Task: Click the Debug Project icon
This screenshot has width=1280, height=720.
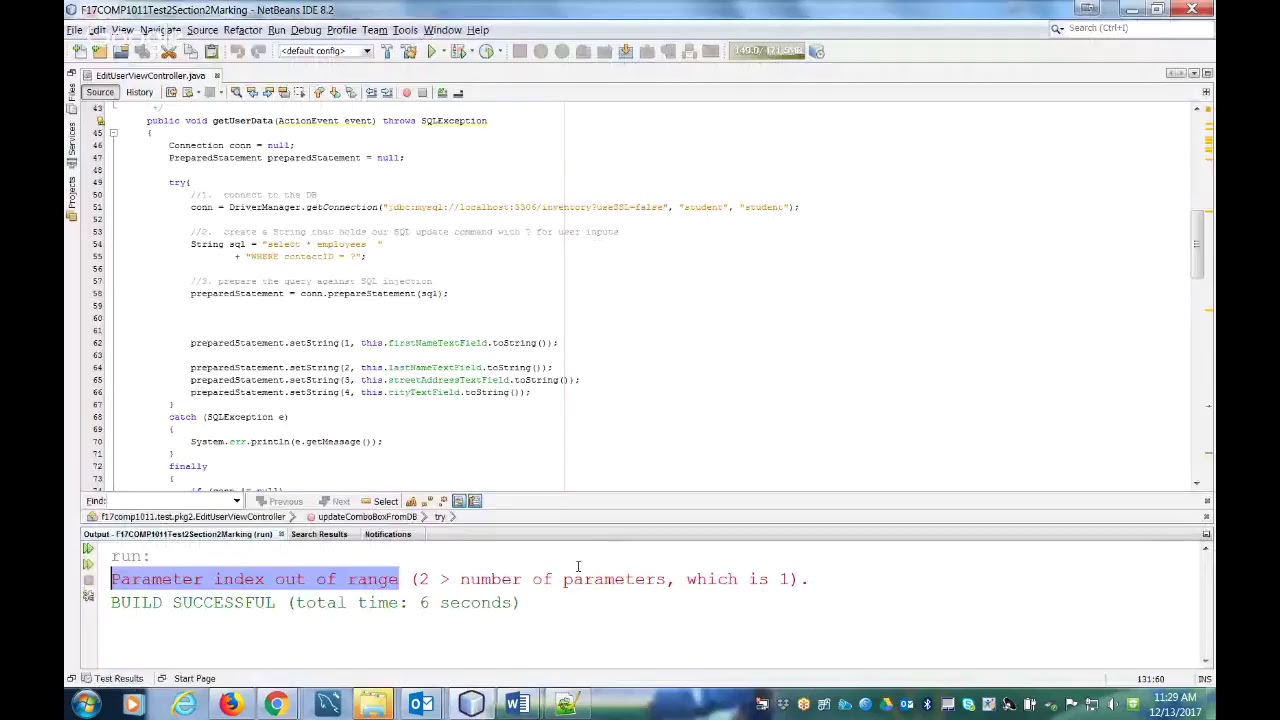Action: click(458, 51)
